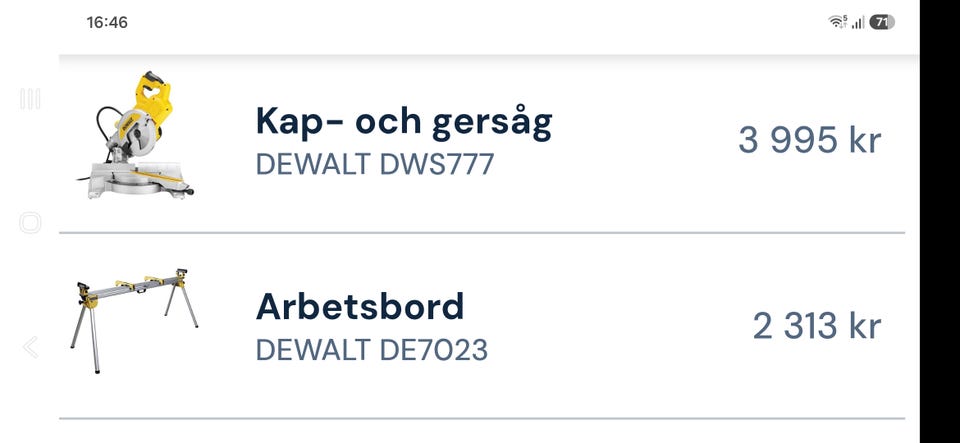Select the DEWALT DE7023 model text
Image resolution: width=960 pixels, height=443 pixels.
pyautogui.click(x=372, y=350)
